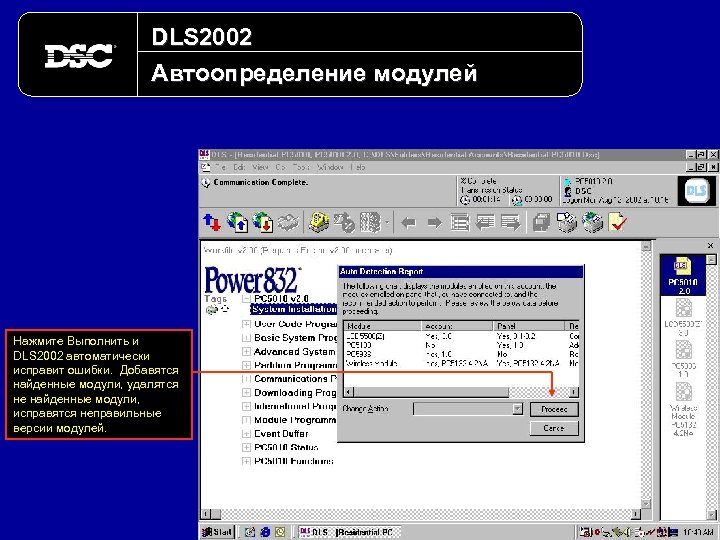Expand the Advanced System node
Viewport: 720px width, 540px height.
coord(246,352)
